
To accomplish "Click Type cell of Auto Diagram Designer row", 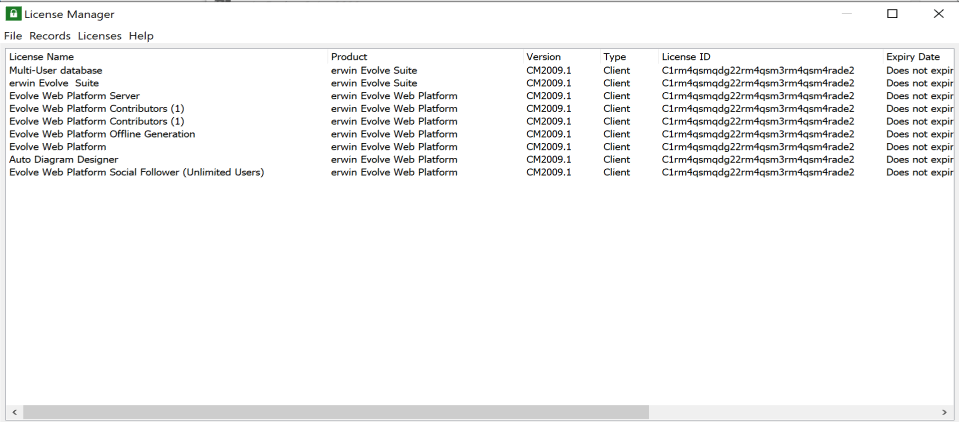I will (x=616, y=160).
